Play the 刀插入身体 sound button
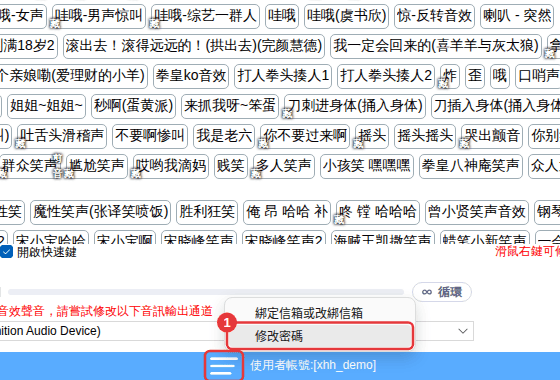Screen dimensions: 560x380 [496, 106]
